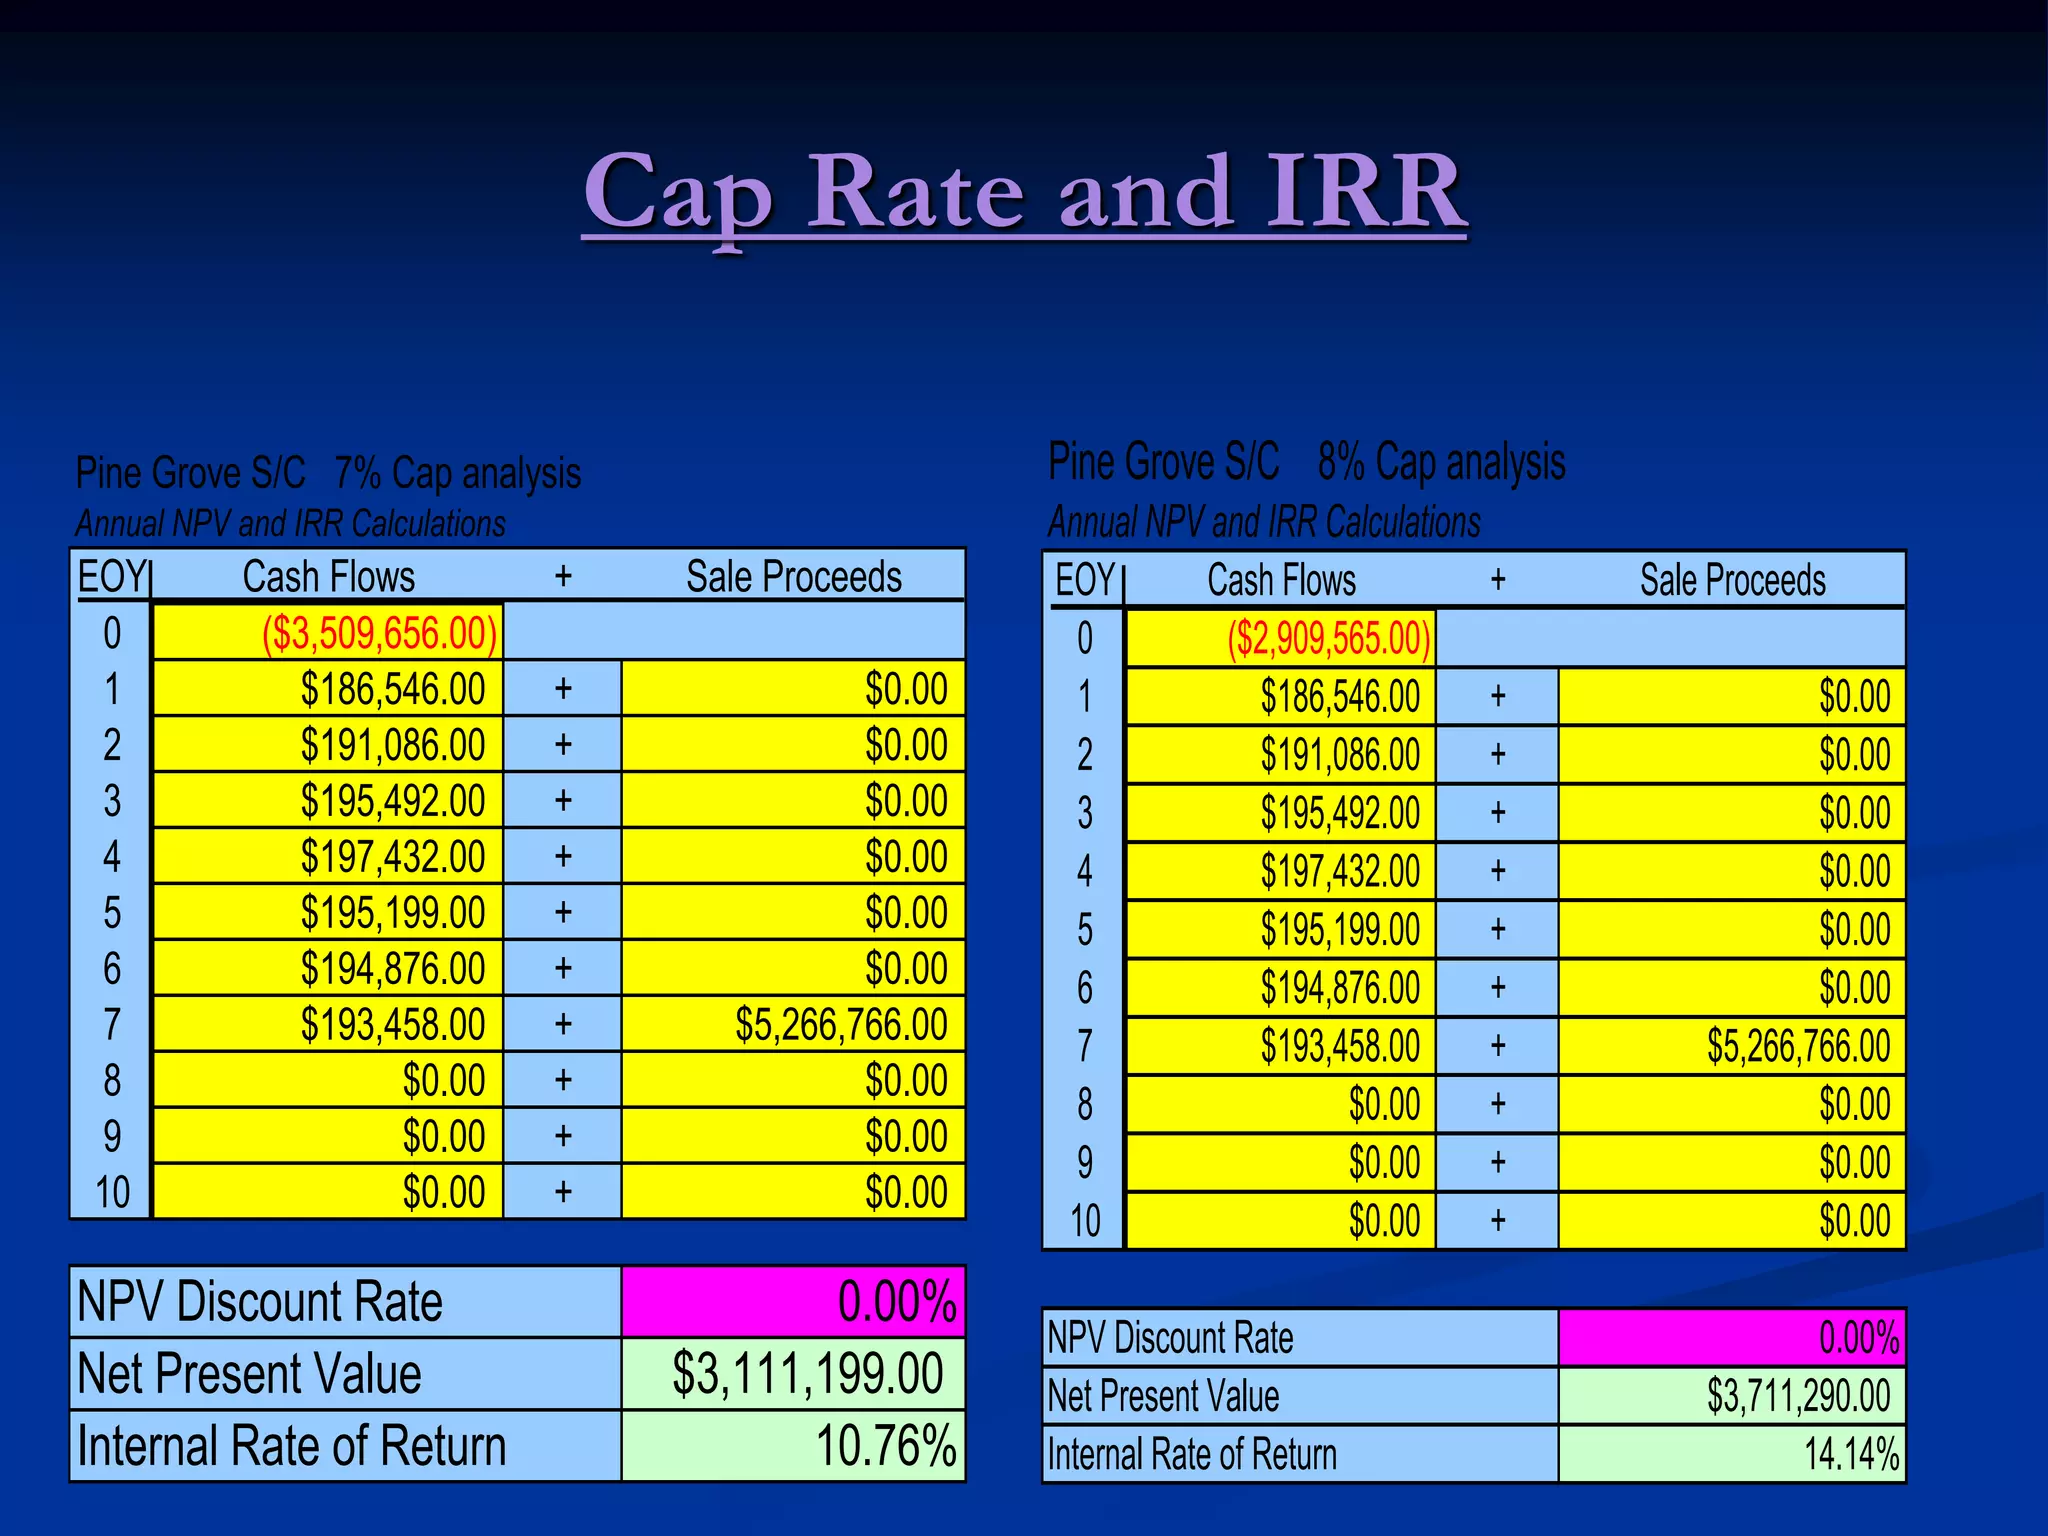This screenshot has height=1536, width=2048.
Task: Select $195,492.00 cash flow in 7% Cap table
Action: pyautogui.click(x=327, y=800)
